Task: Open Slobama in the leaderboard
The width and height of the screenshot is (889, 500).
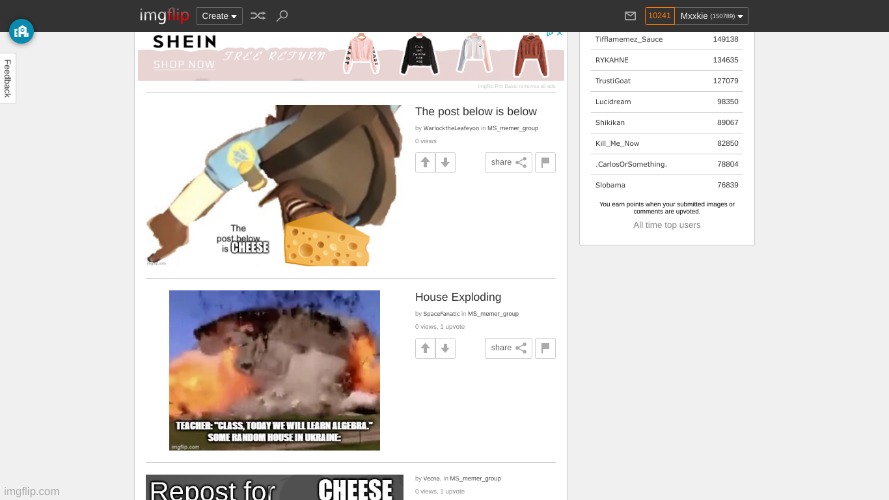Action: pyautogui.click(x=610, y=185)
